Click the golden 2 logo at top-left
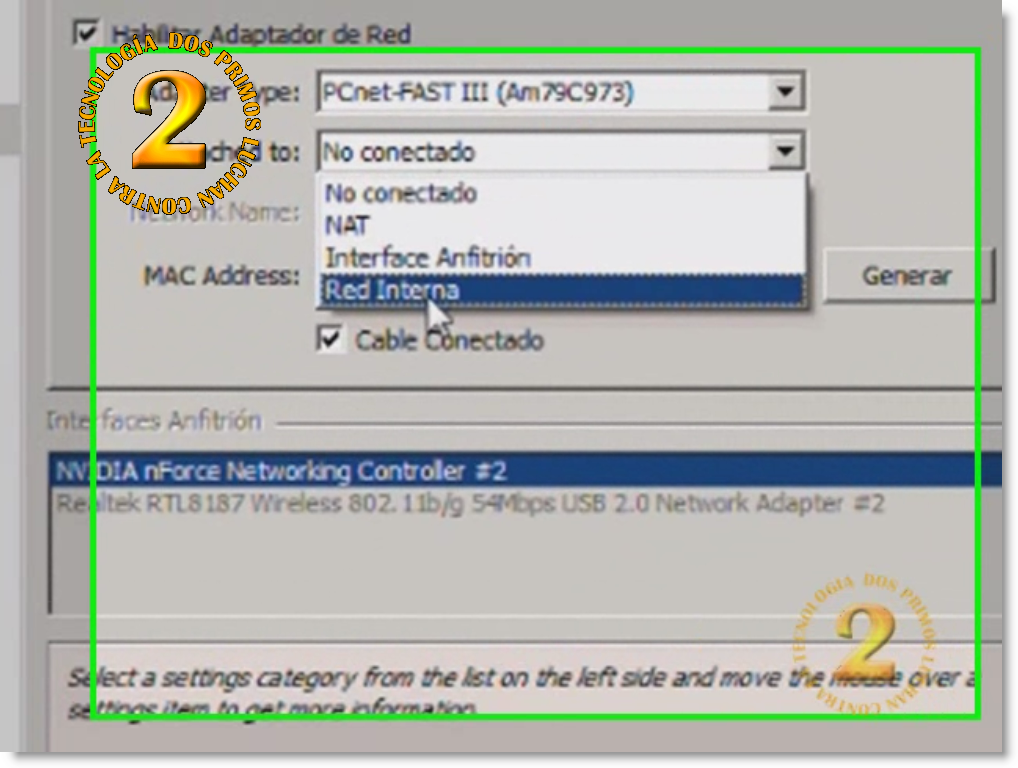 click(169, 122)
